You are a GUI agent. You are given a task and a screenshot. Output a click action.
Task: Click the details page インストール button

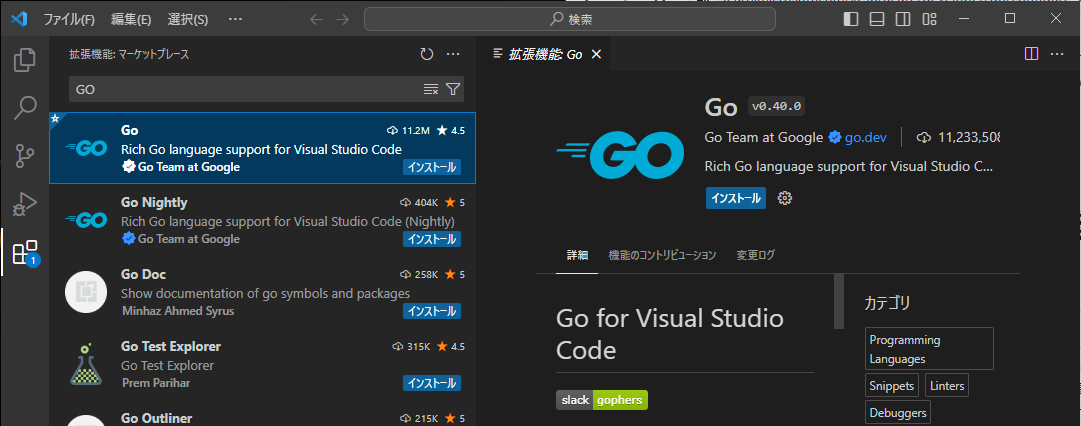pyautogui.click(x=736, y=199)
